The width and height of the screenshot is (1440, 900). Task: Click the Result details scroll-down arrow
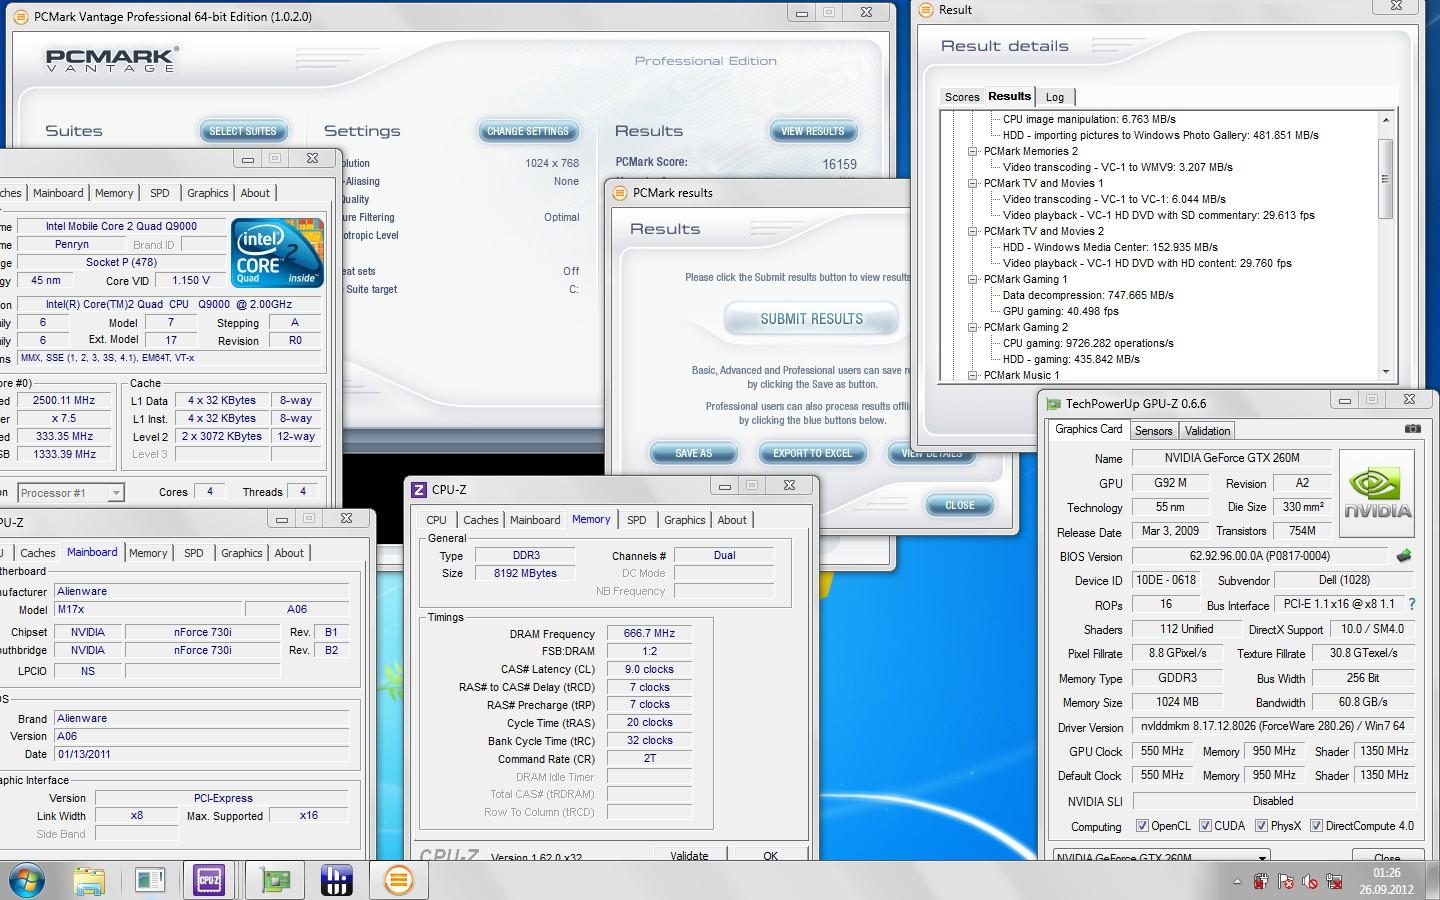pos(1385,372)
